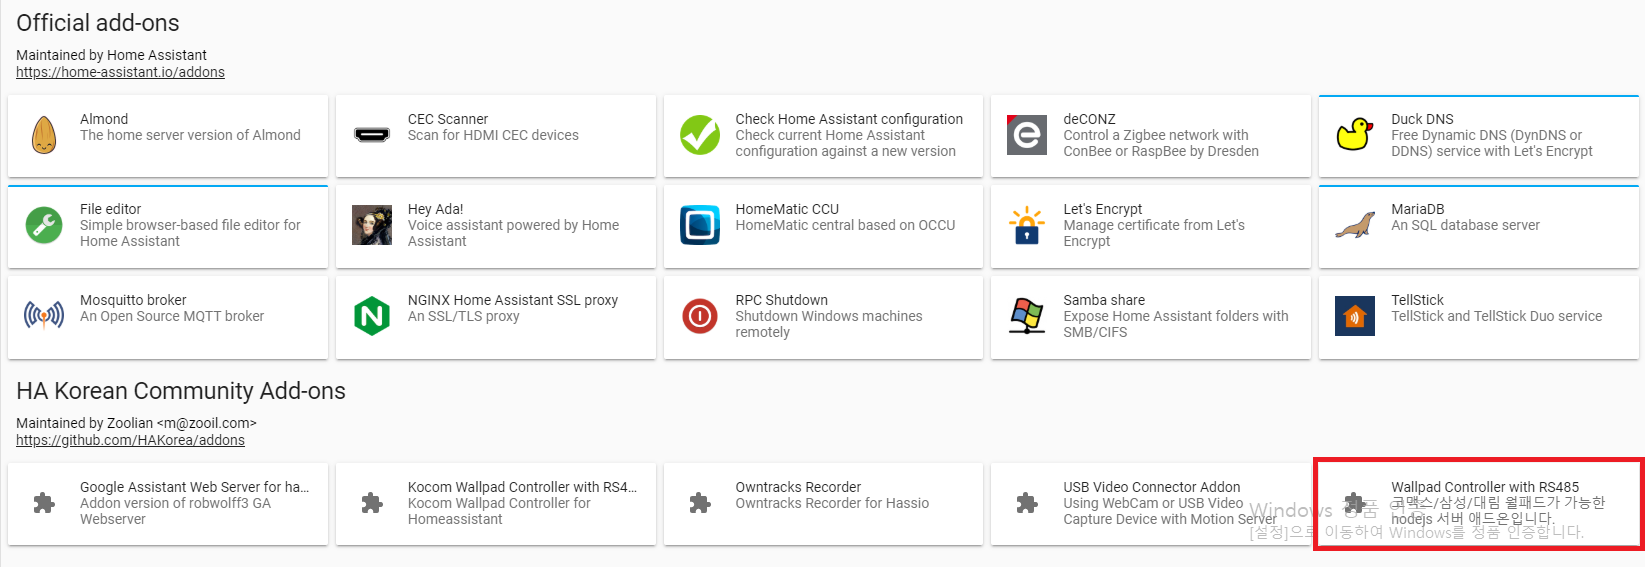1645x567 pixels.
Task: Open Wallpad Controller with RS485 title
Action: point(1485,487)
